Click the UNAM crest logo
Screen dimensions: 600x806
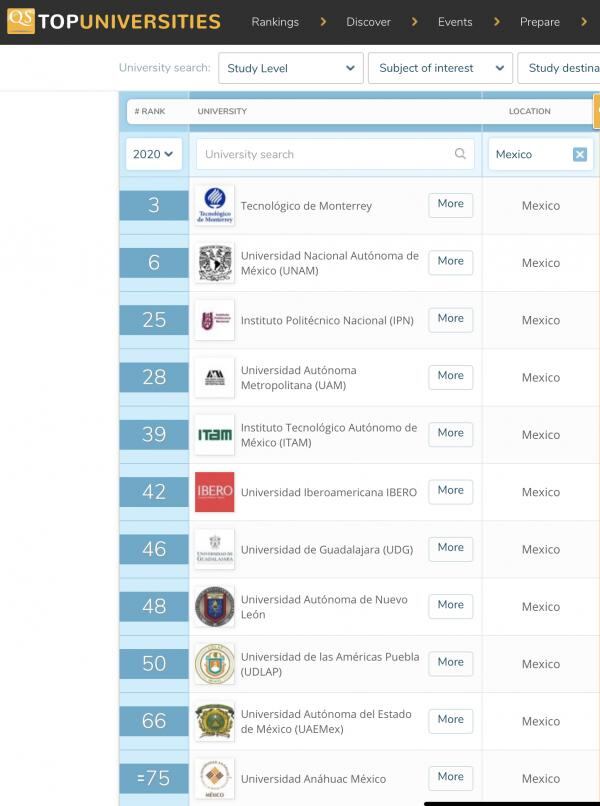tap(214, 263)
